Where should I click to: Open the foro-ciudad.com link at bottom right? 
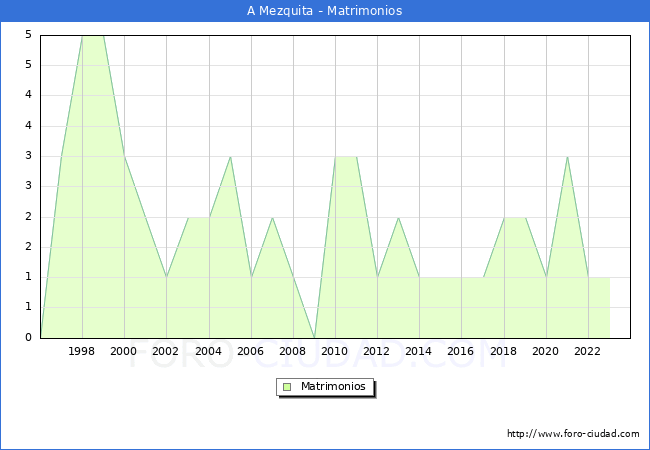click(x=573, y=434)
